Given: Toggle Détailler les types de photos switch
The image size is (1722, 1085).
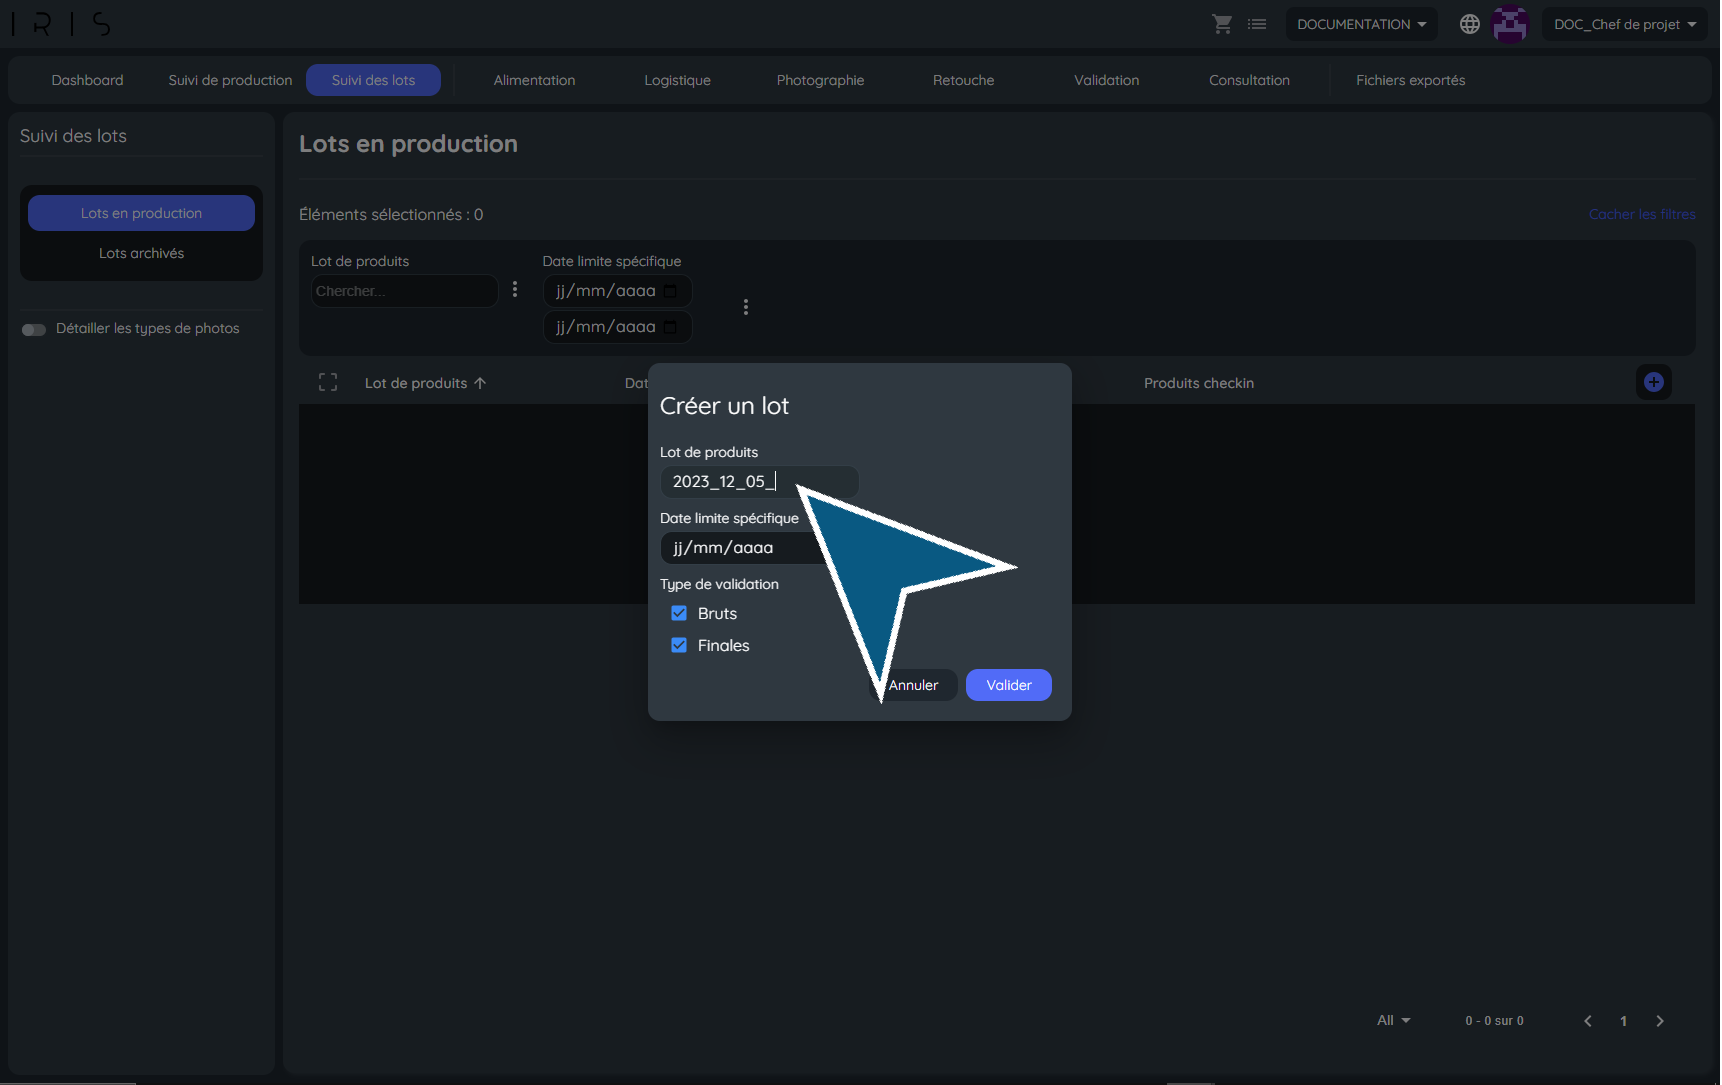Looking at the screenshot, I should click(x=34, y=329).
